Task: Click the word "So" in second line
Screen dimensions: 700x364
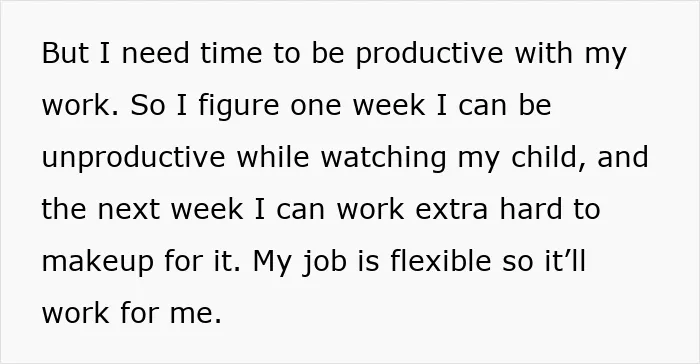Action: coord(147,105)
